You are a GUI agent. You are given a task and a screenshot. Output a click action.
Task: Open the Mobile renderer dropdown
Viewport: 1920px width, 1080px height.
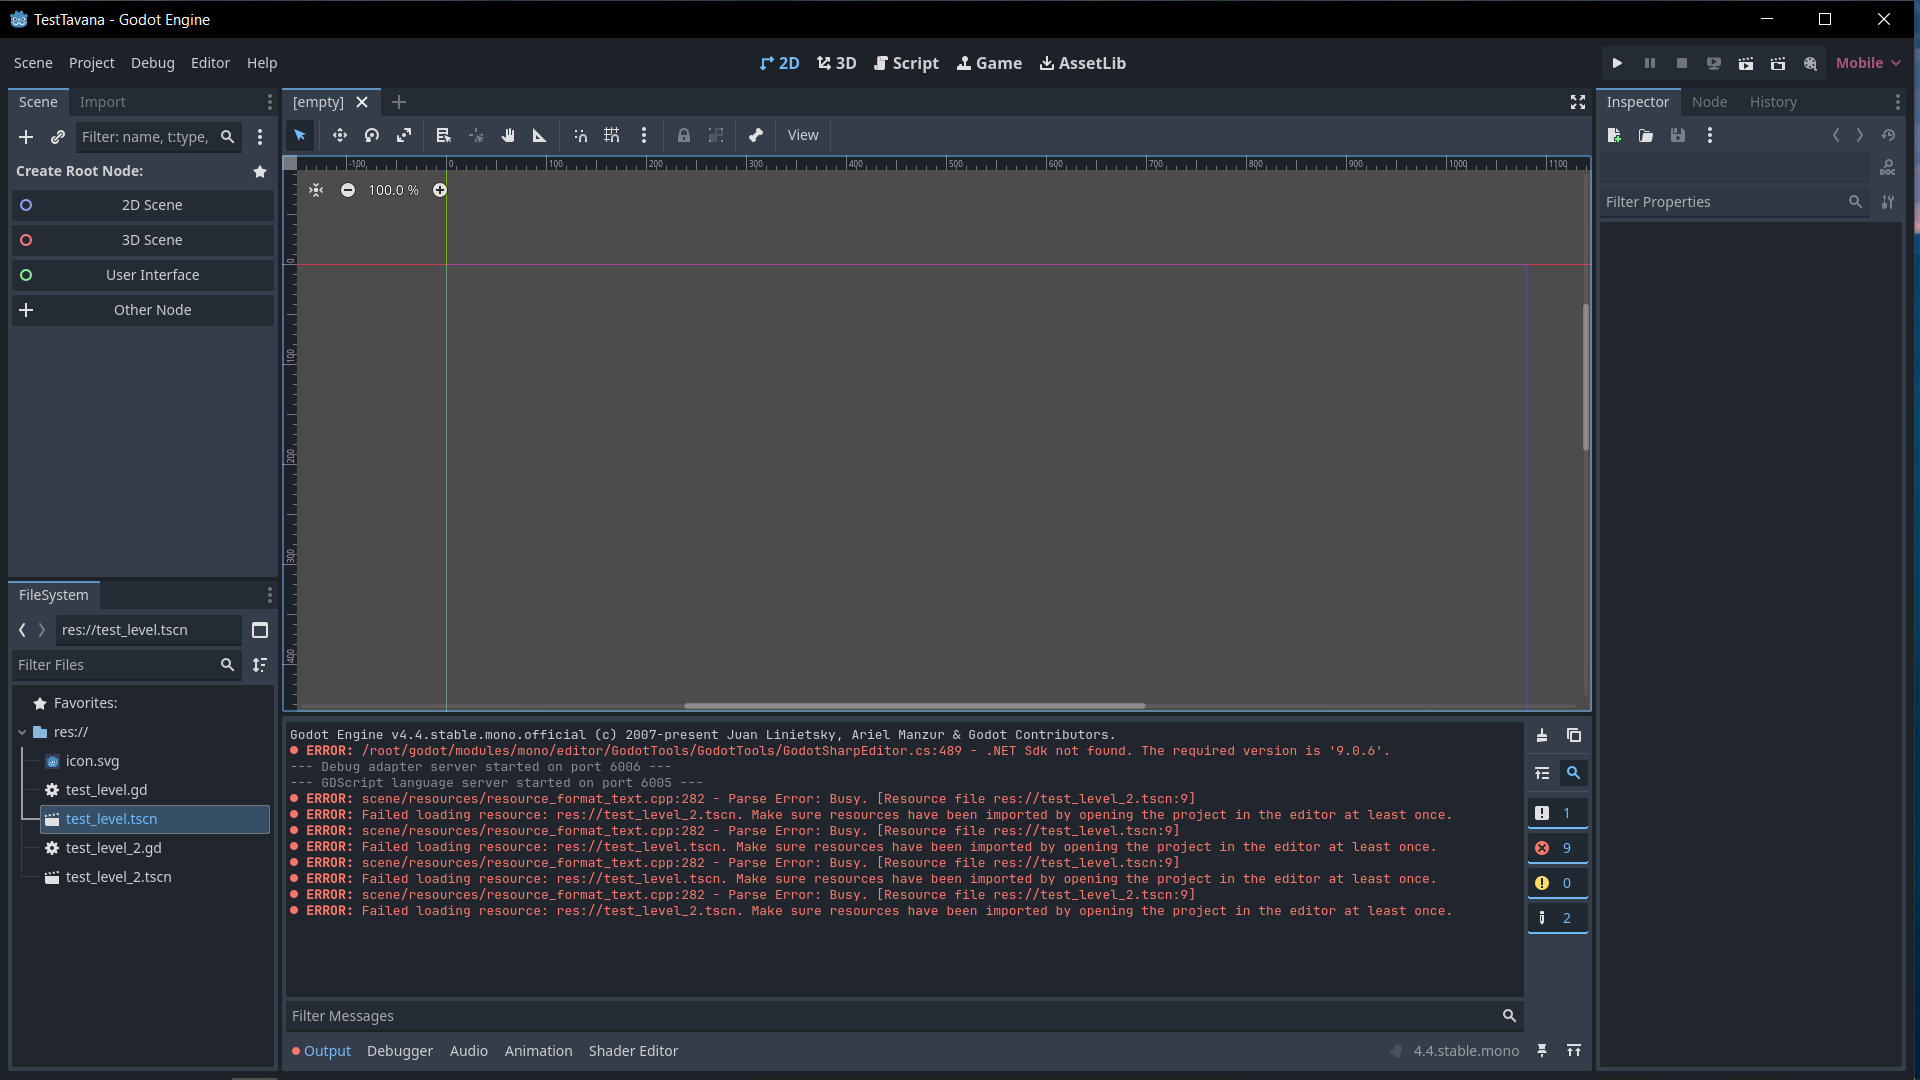click(1868, 63)
